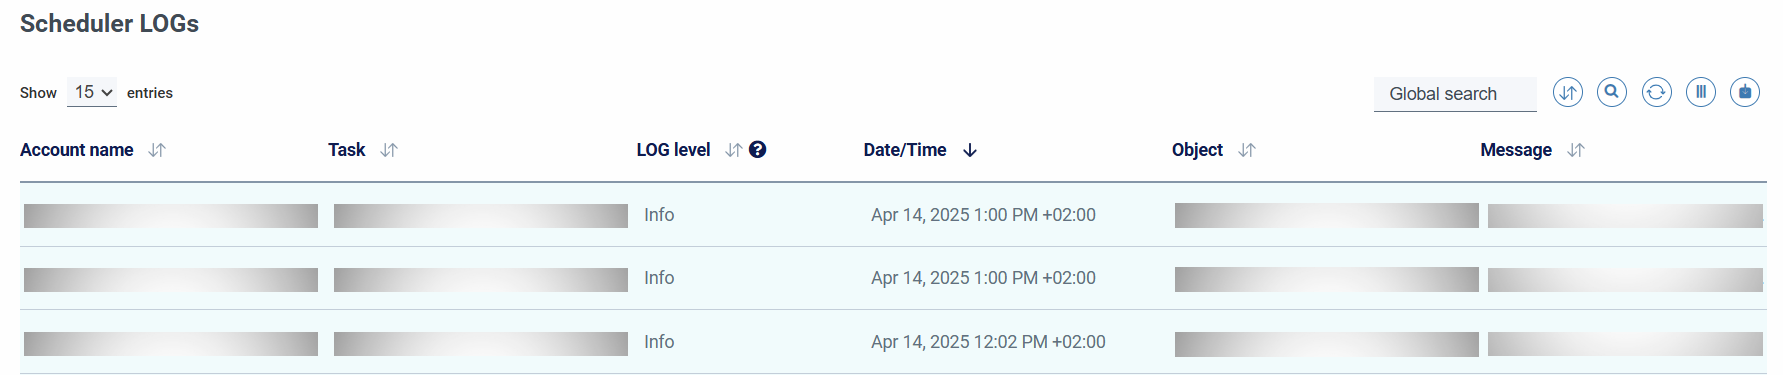Click the Date/Time column header label

click(x=905, y=150)
